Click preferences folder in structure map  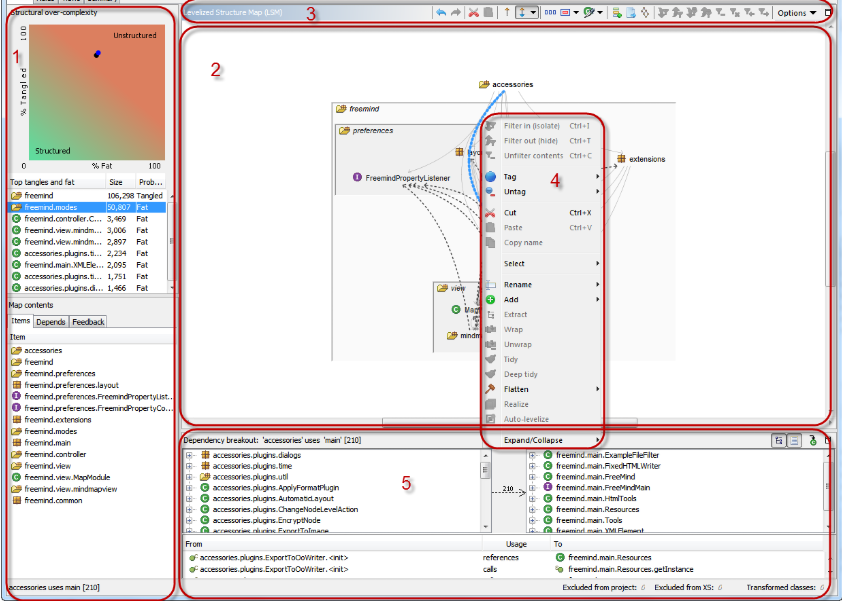click(366, 130)
